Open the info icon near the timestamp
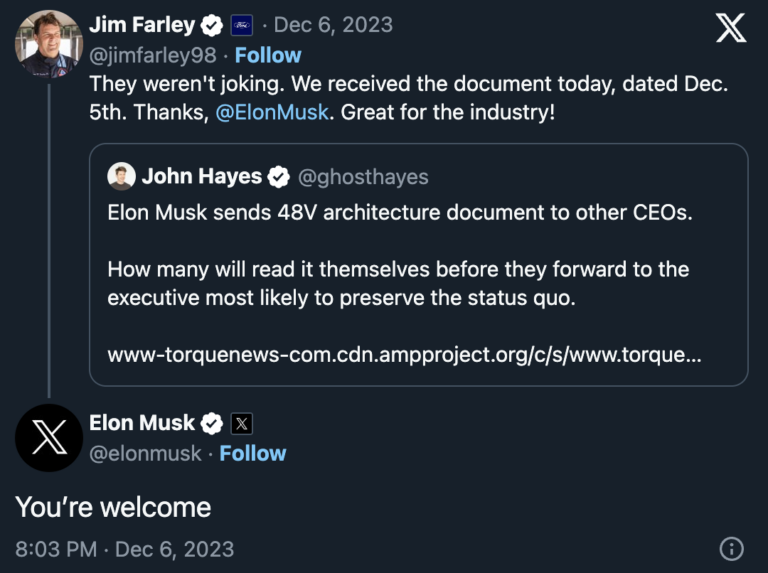 [732, 548]
